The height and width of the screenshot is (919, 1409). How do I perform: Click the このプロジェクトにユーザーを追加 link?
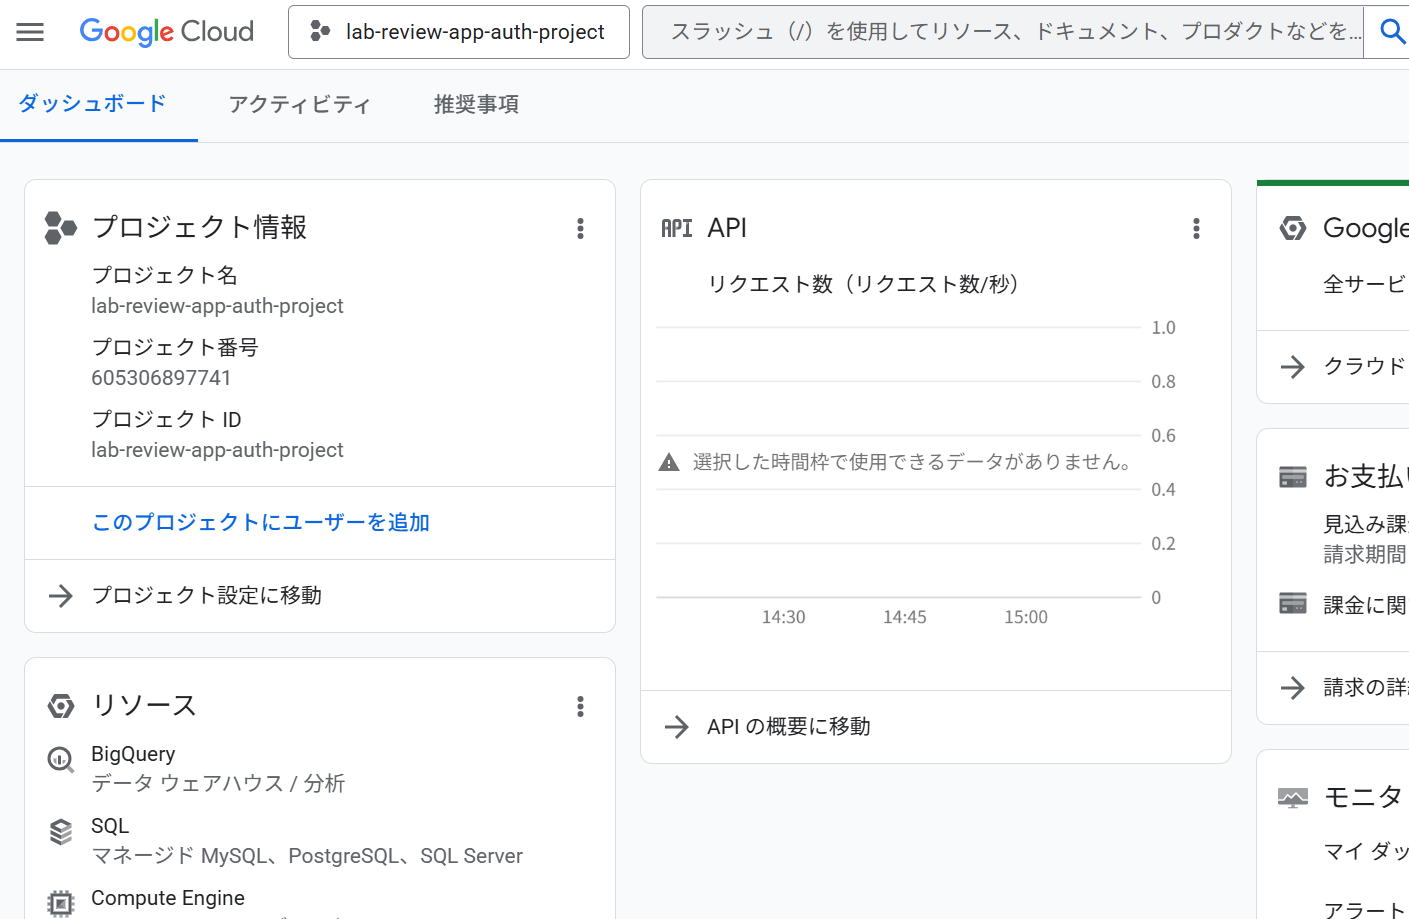(x=261, y=523)
